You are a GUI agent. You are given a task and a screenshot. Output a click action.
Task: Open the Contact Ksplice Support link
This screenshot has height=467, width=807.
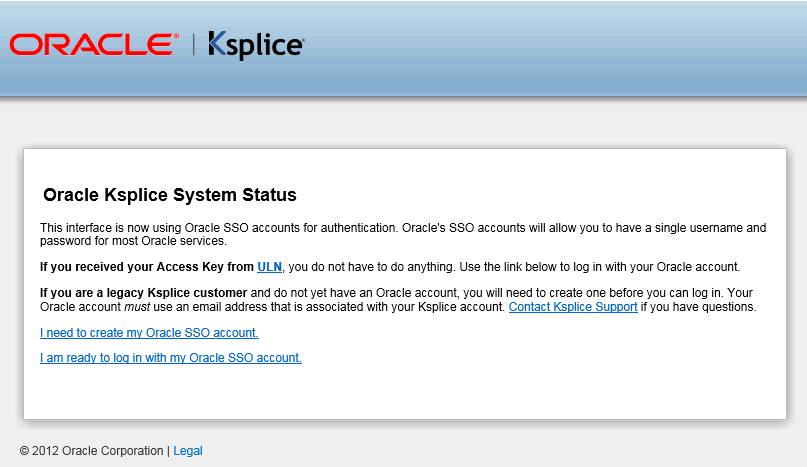[573, 307]
